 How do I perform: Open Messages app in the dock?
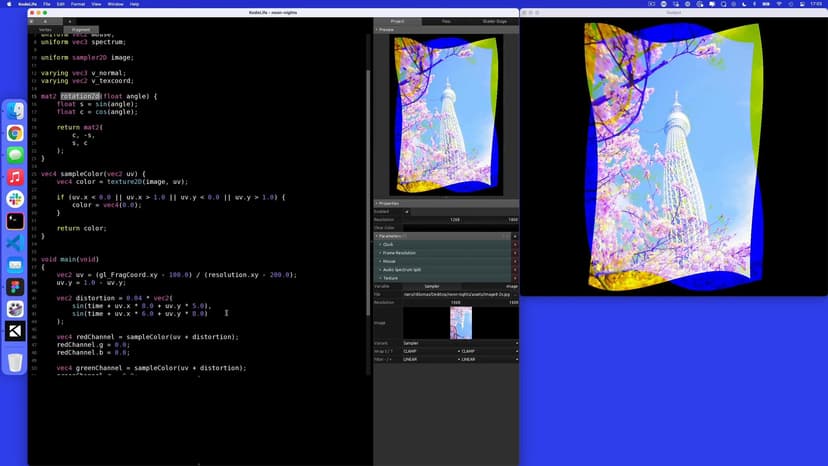[15, 155]
